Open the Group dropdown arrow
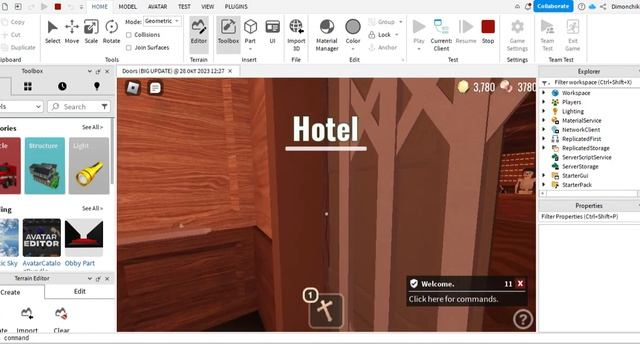640x360 pixels. click(400, 22)
